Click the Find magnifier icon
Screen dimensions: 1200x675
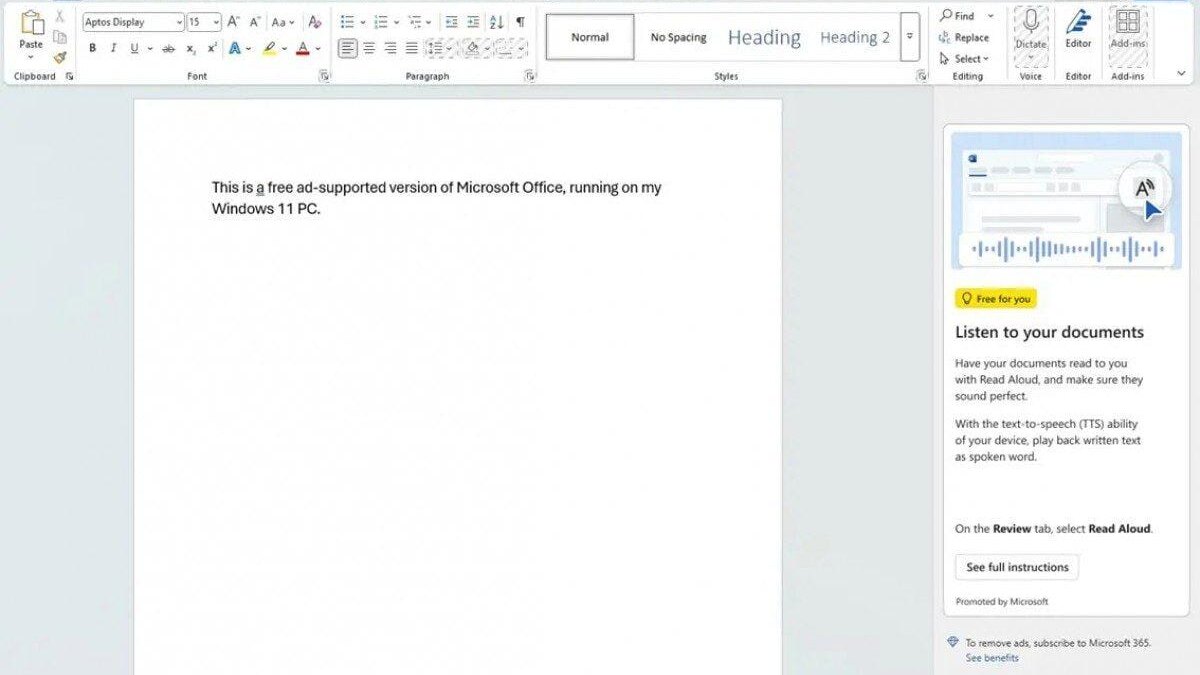tap(946, 15)
